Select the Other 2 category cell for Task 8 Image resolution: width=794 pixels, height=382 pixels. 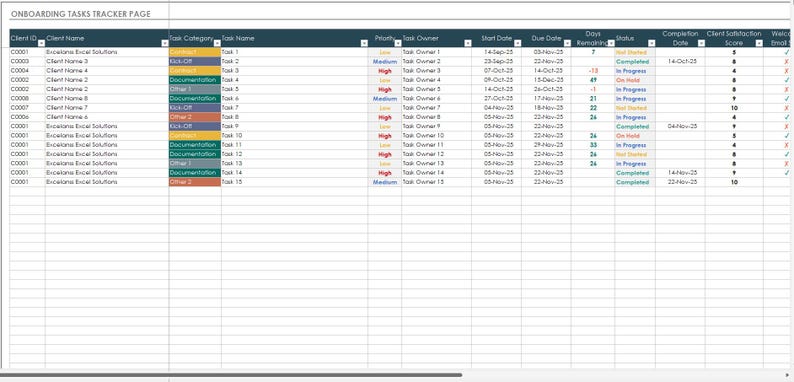coord(195,117)
